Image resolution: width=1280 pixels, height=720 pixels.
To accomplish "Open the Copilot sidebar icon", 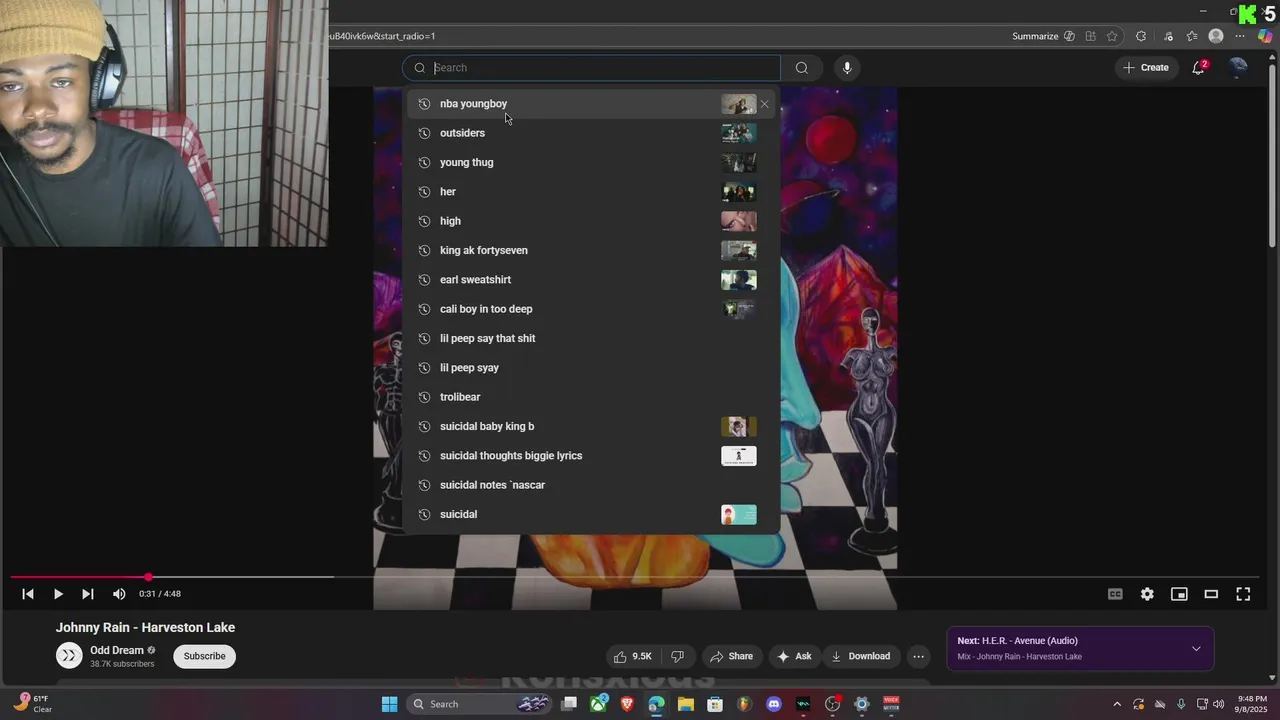I will (x=1266, y=36).
